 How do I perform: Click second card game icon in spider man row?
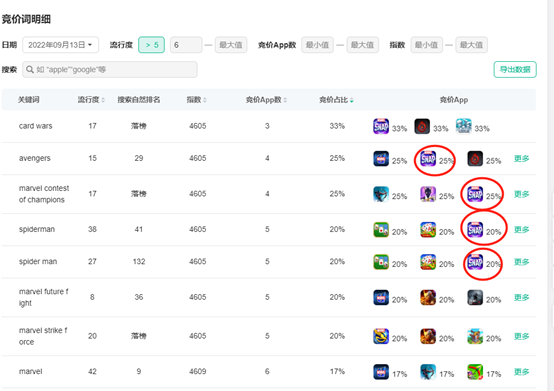pos(428,262)
